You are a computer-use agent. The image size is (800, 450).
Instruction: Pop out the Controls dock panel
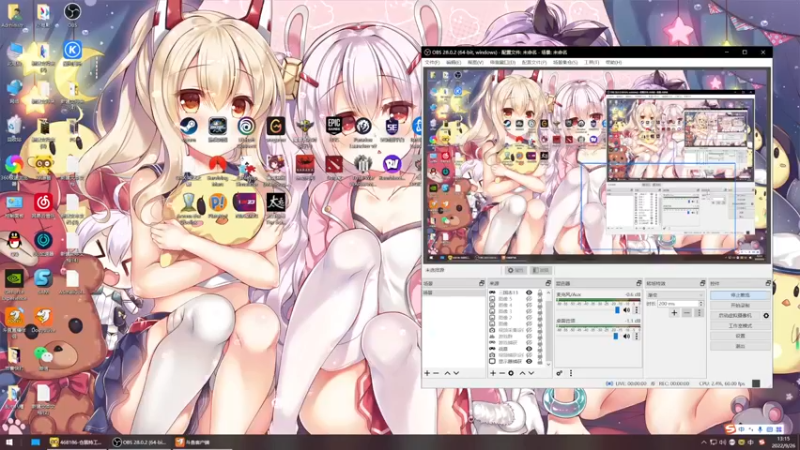pos(768,283)
